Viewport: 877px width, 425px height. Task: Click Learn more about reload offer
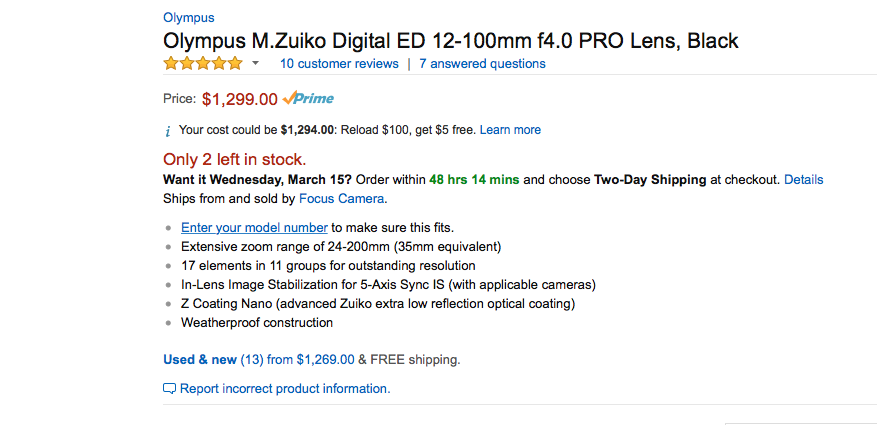click(510, 130)
